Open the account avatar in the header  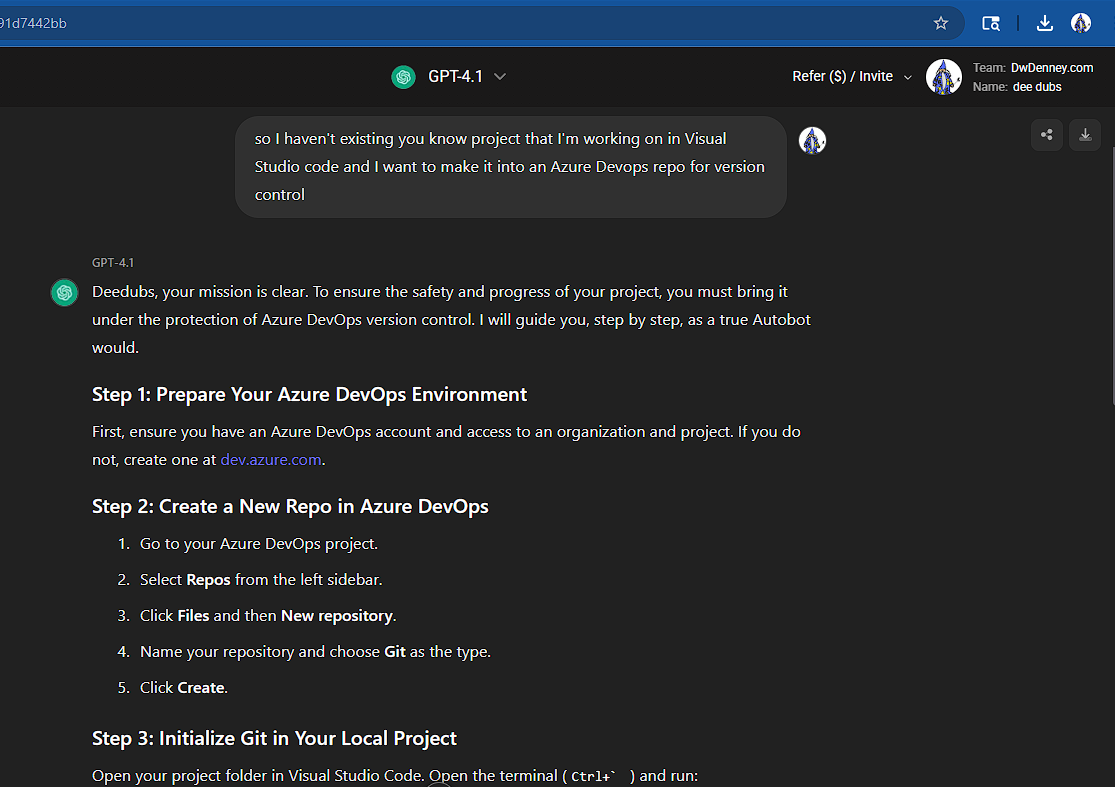944,77
